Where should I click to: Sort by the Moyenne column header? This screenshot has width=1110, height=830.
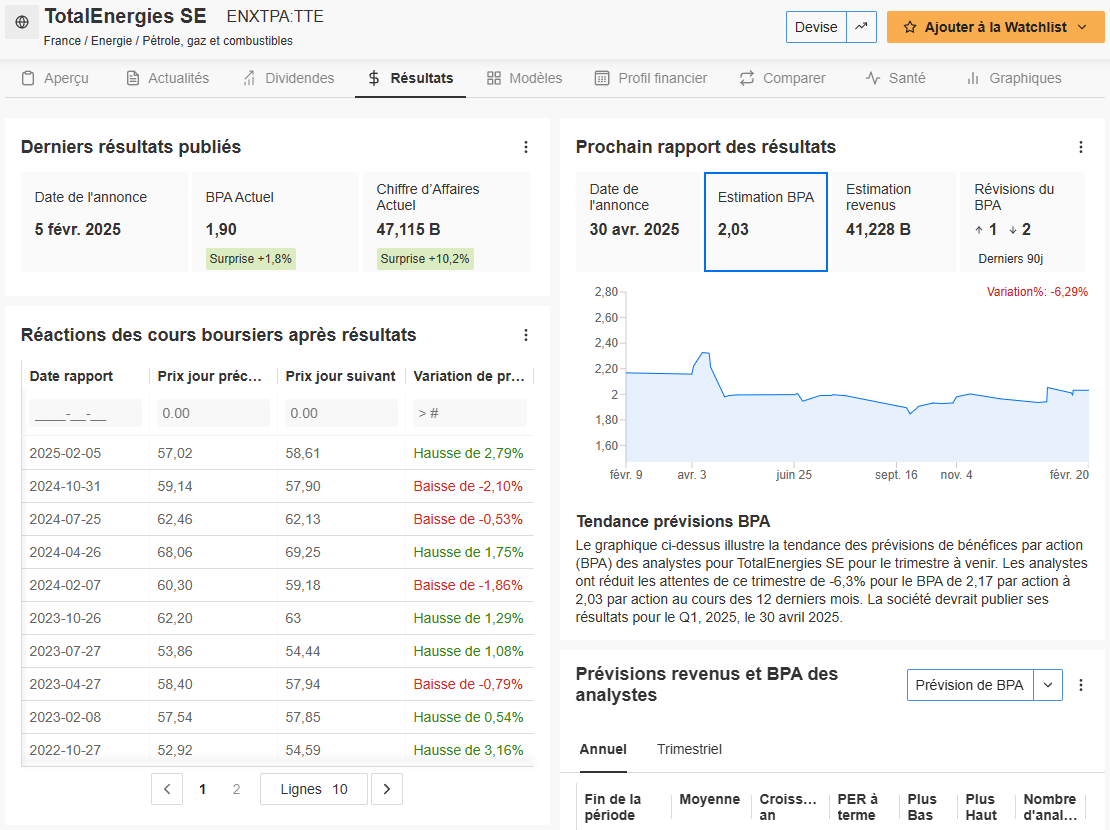710,800
